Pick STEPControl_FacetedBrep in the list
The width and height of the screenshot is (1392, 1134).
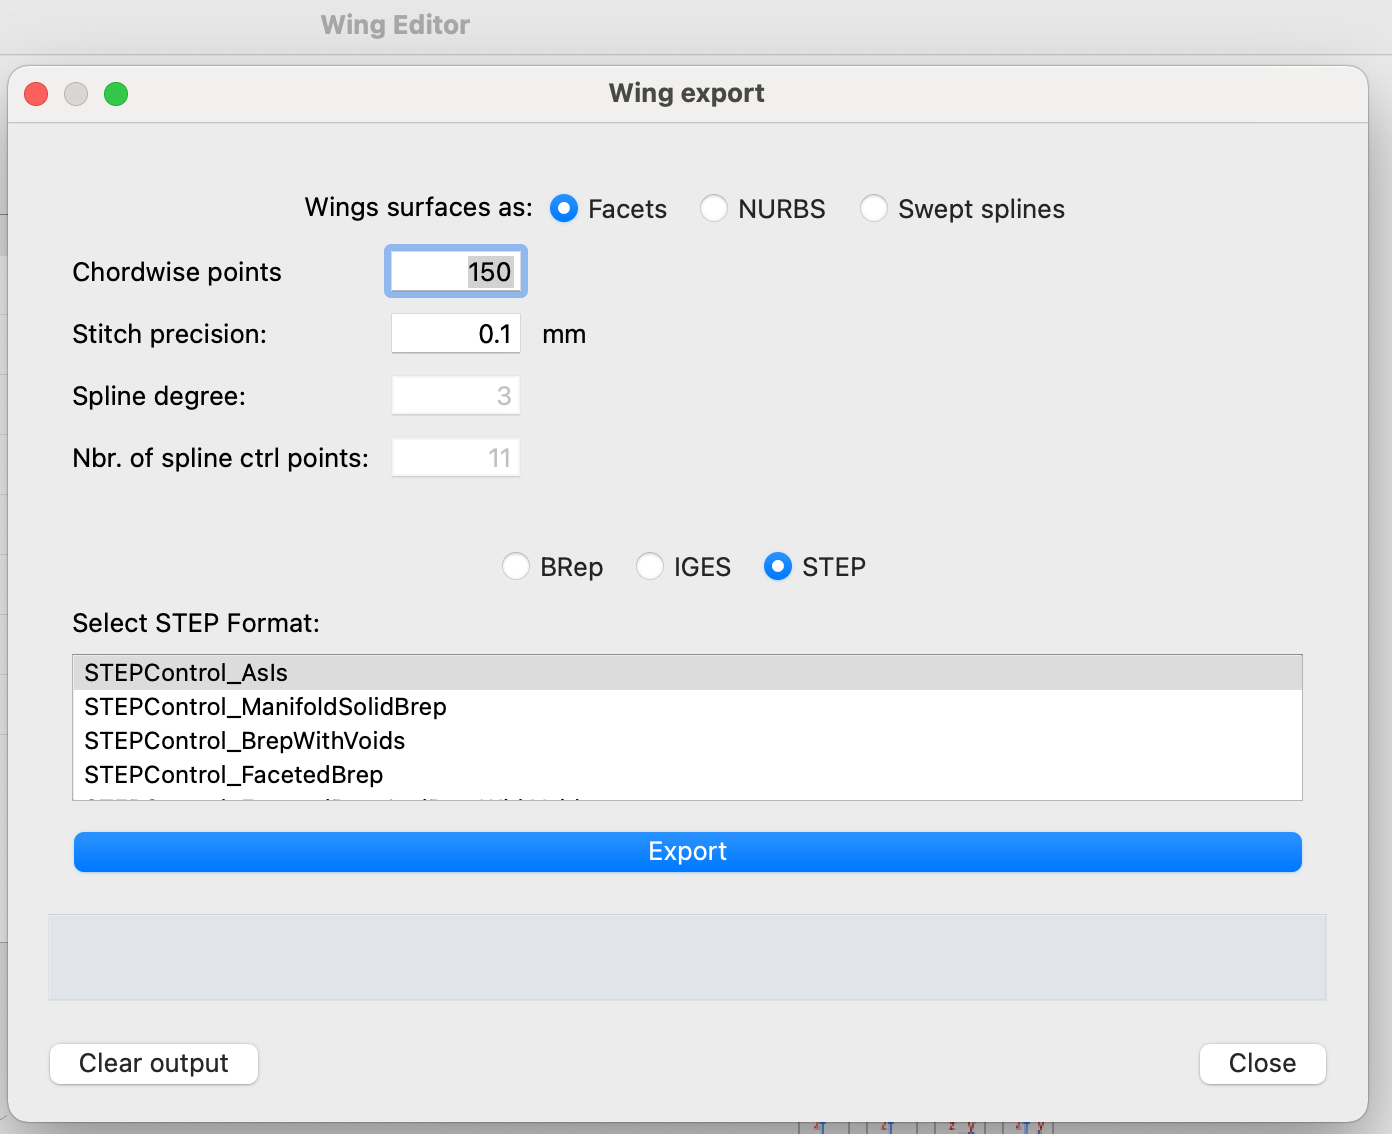(234, 775)
